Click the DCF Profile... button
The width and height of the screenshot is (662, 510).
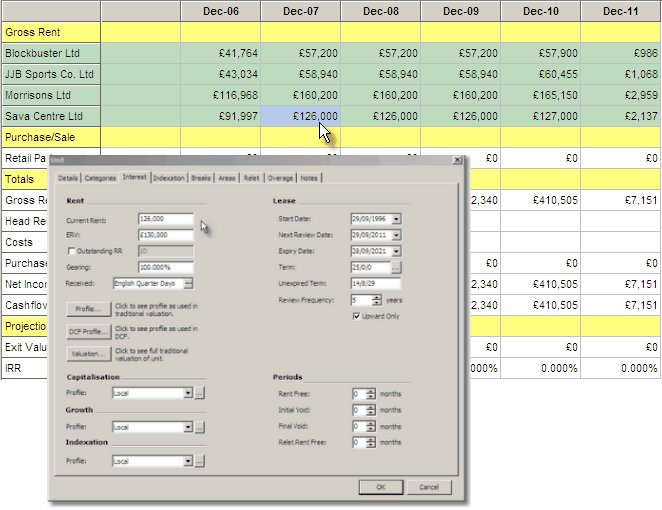point(89,332)
